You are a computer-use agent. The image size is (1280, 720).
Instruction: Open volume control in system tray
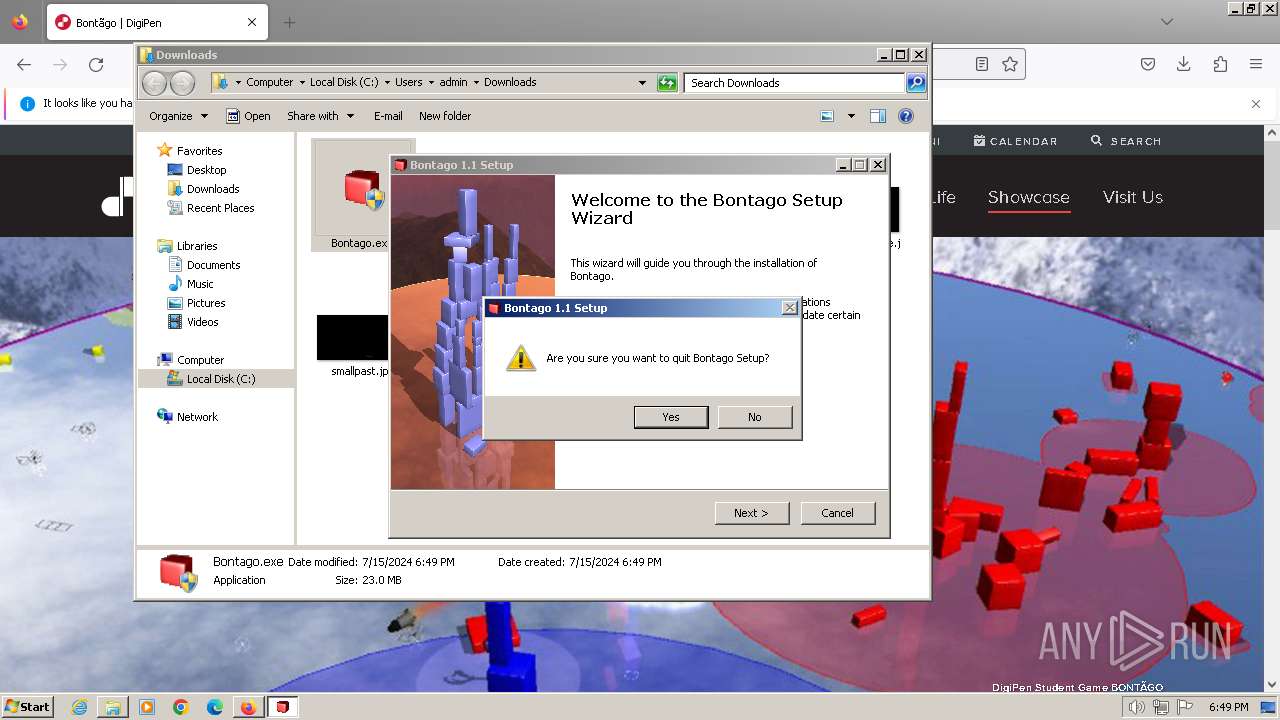click(1137, 707)
